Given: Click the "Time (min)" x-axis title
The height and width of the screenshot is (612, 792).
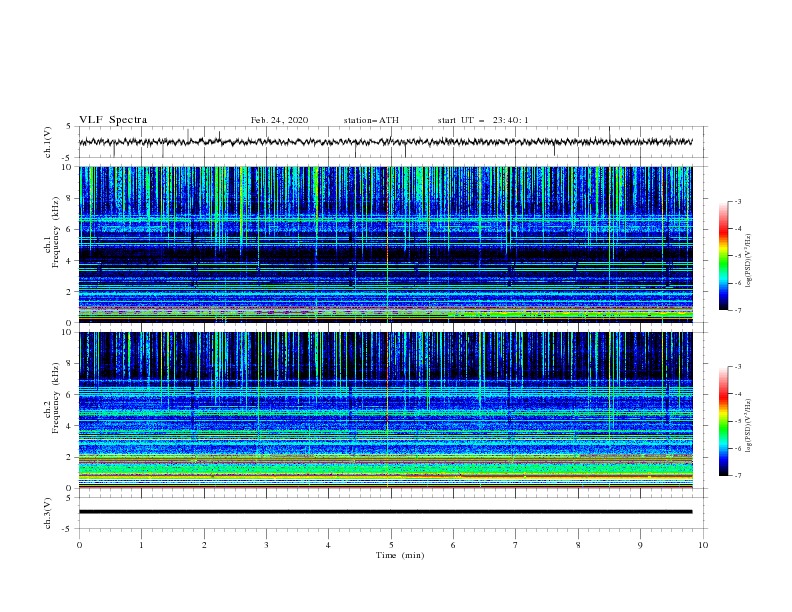Looking at the screenshot, I should (x=400, y=555).
